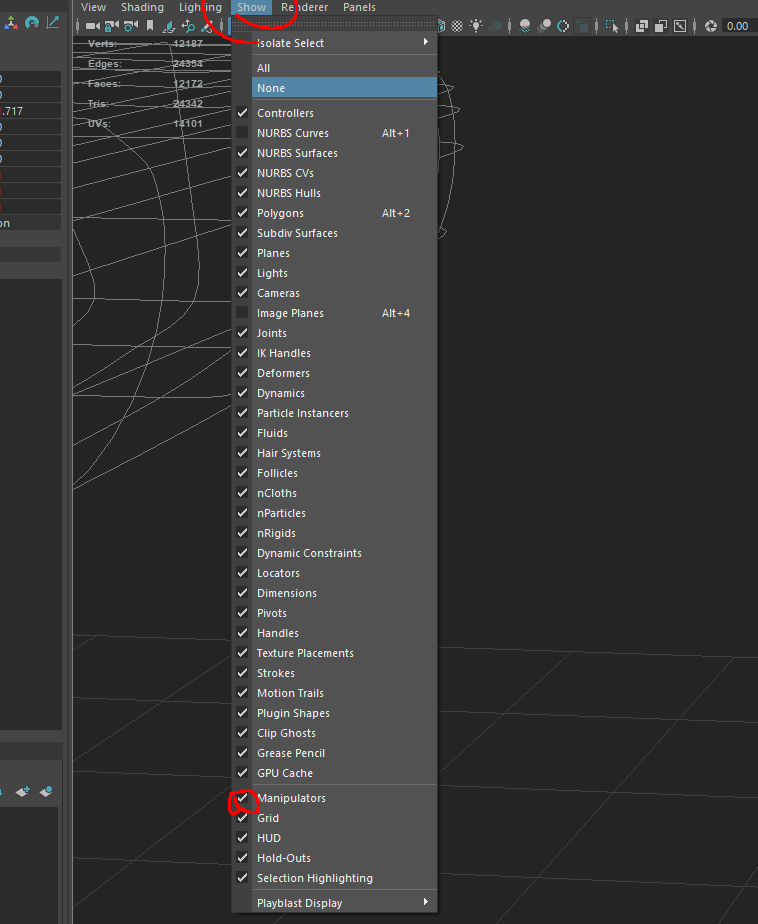Open the Renderer panel menu
This screenshot has height=924, width=758.
(x=305, y=7)
